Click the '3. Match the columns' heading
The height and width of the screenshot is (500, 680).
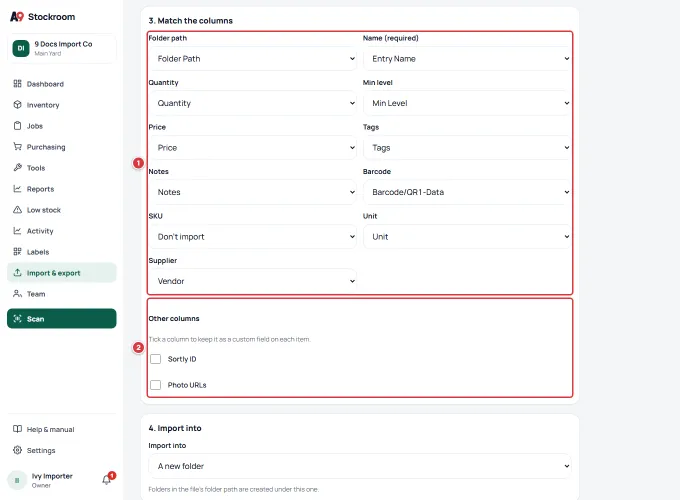tap(190, 20)
